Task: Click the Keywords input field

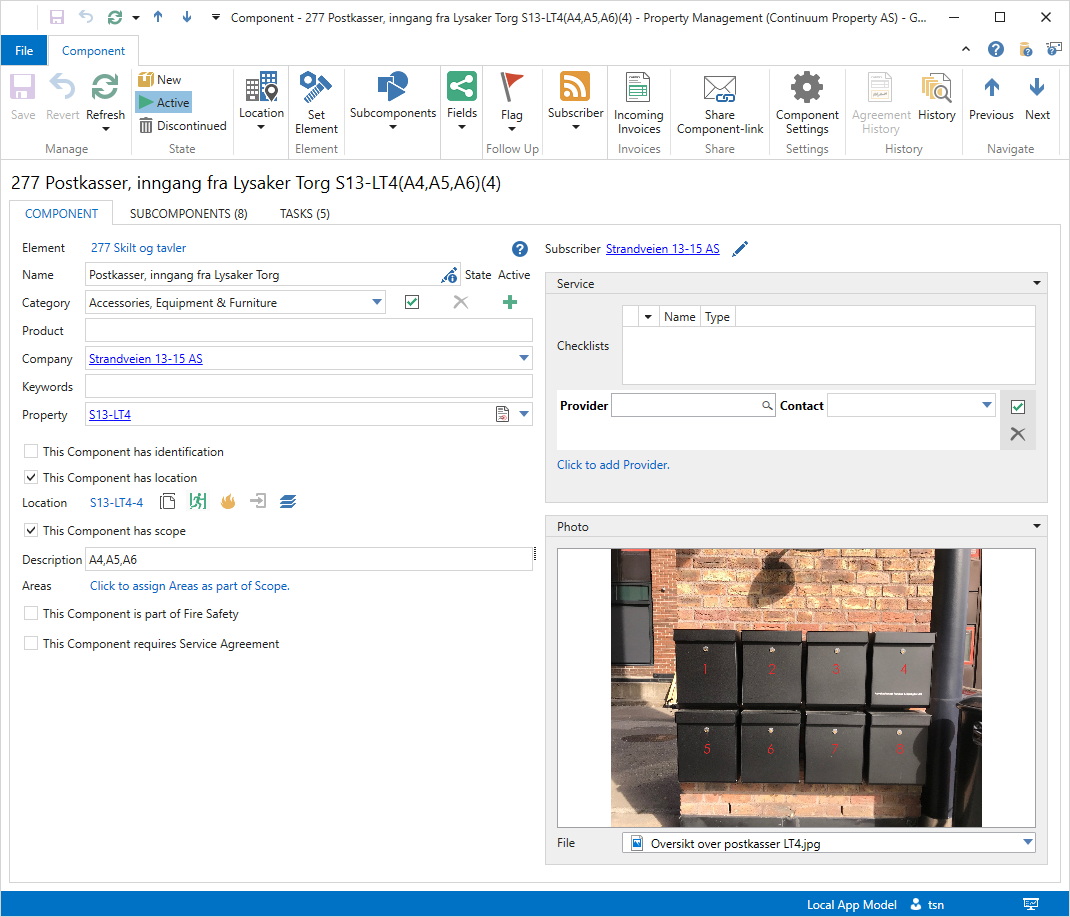Action: click(308, 387)
